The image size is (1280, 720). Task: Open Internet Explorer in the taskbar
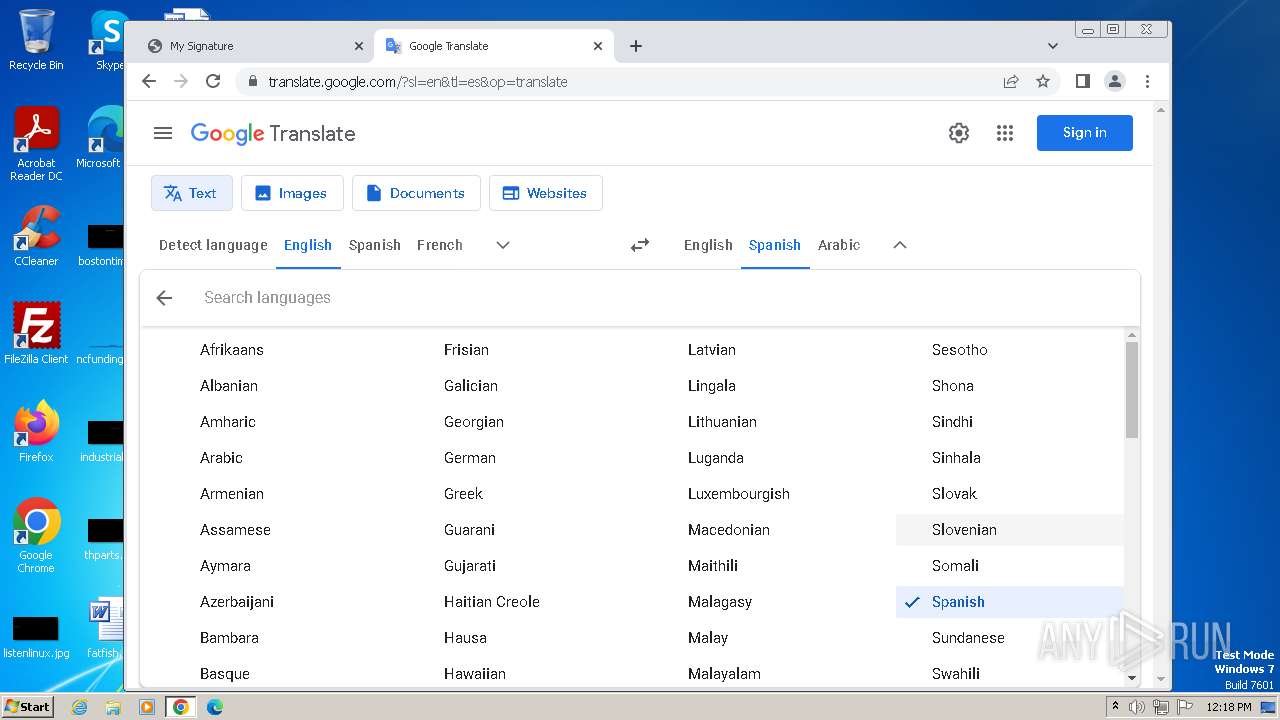pos(80,707)
